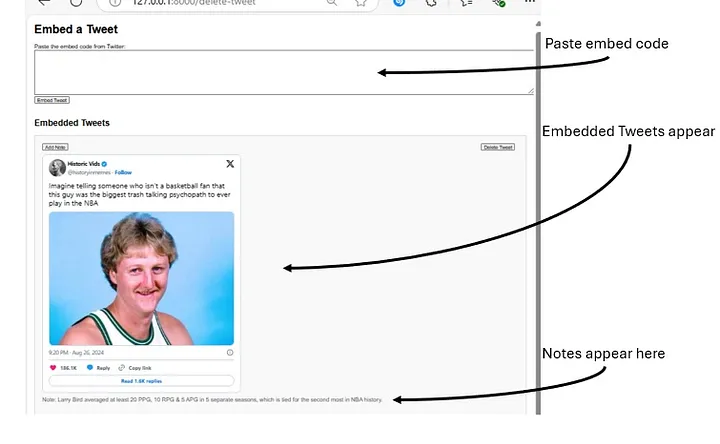
Task: Click the Larry Bird photo in the tweet
Action: [141, 278]
